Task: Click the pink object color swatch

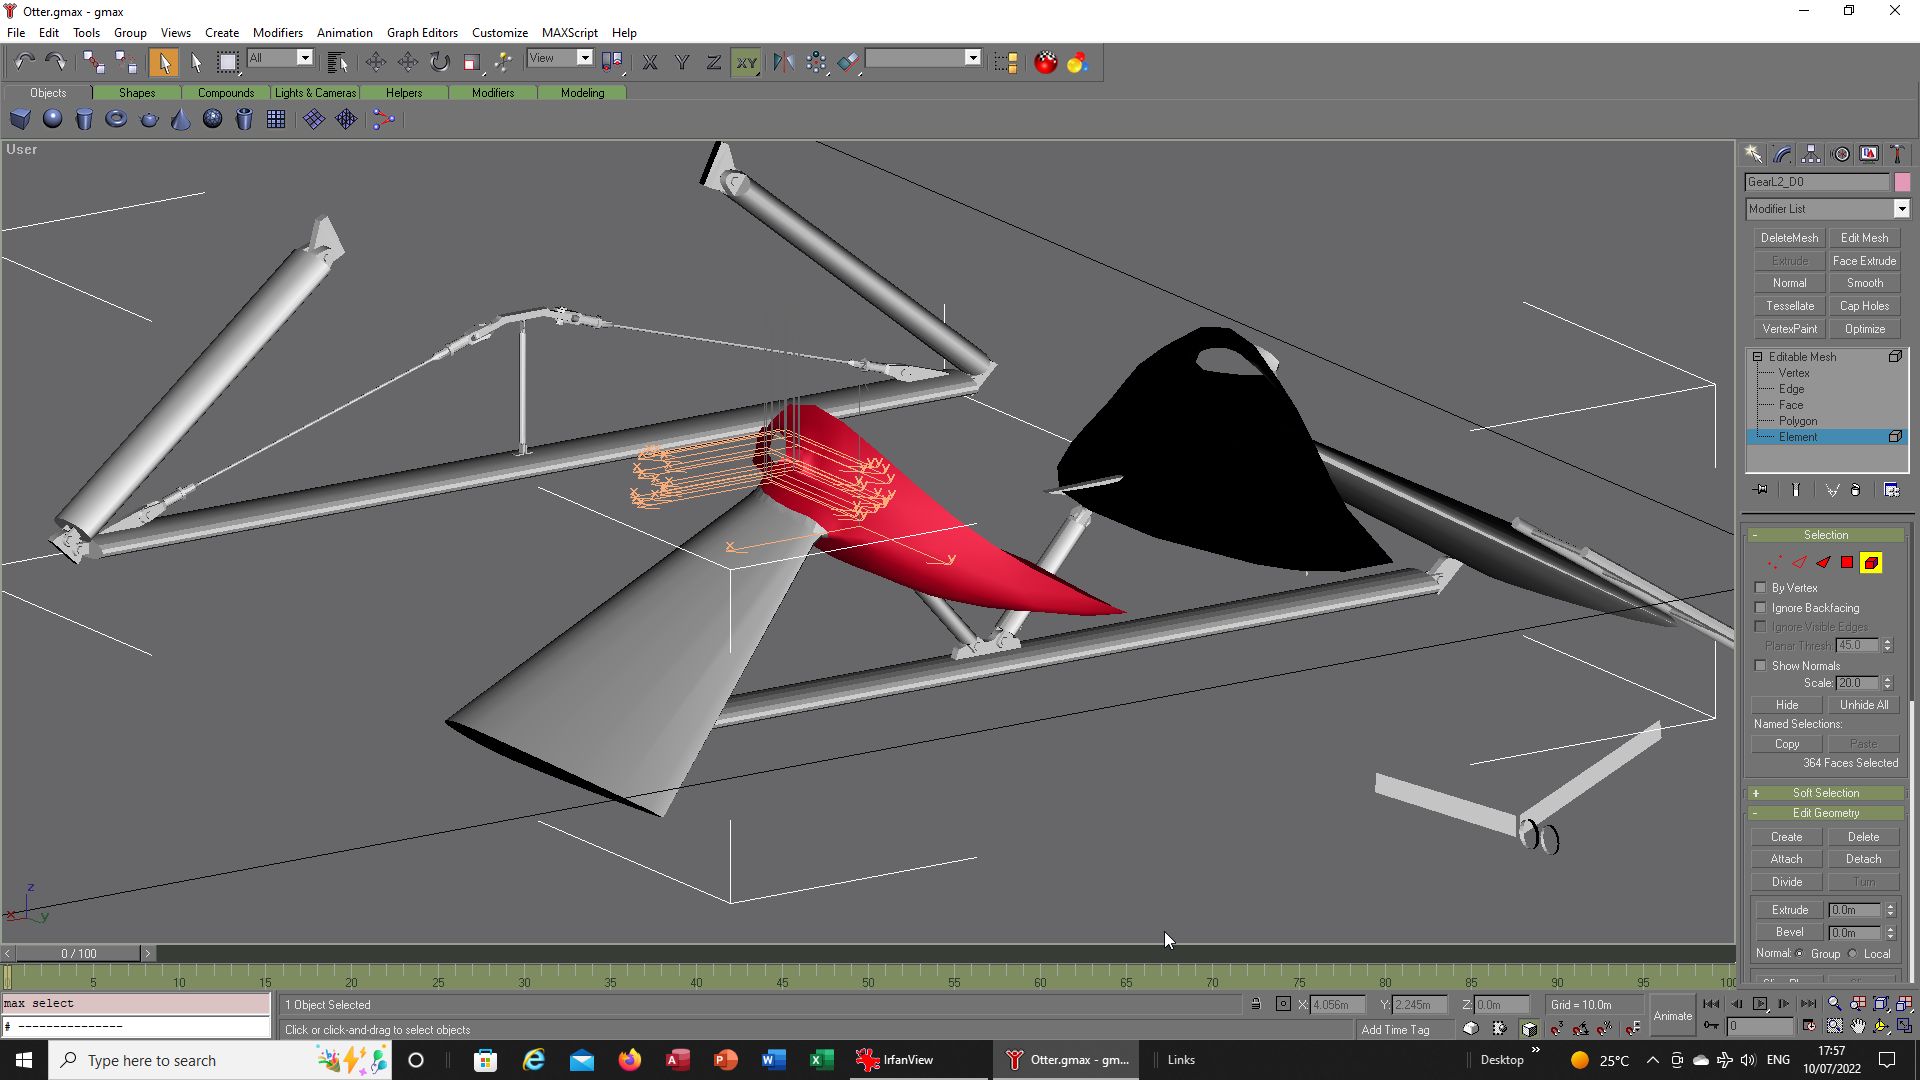Action: coord(1902,182)
